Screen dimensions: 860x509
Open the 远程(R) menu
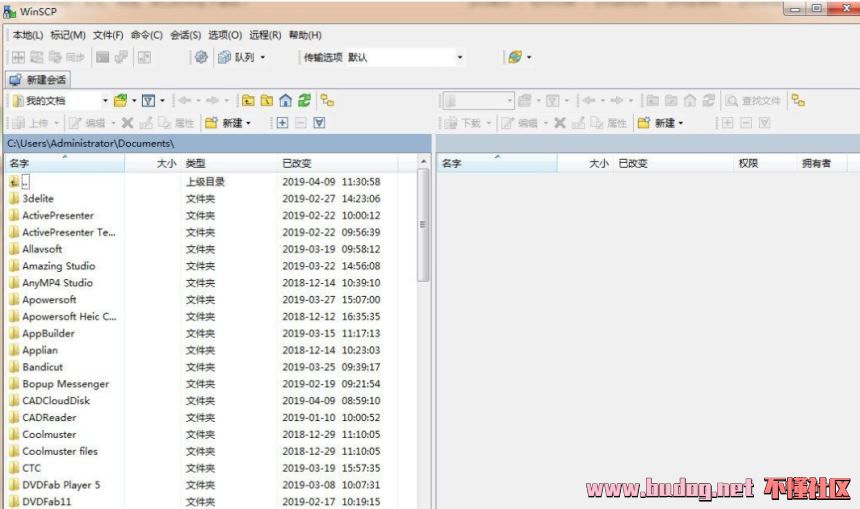265,35
